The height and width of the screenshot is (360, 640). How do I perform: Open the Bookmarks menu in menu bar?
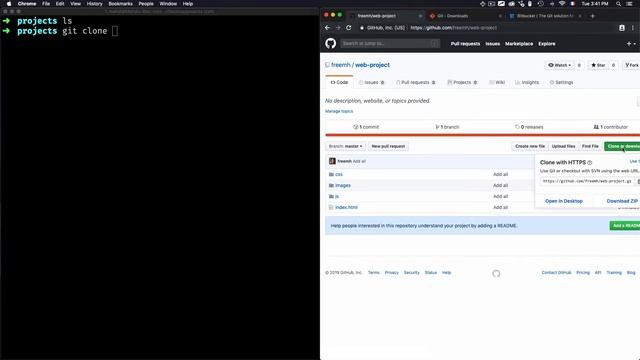pyautogui.click(x=120, y=4)
